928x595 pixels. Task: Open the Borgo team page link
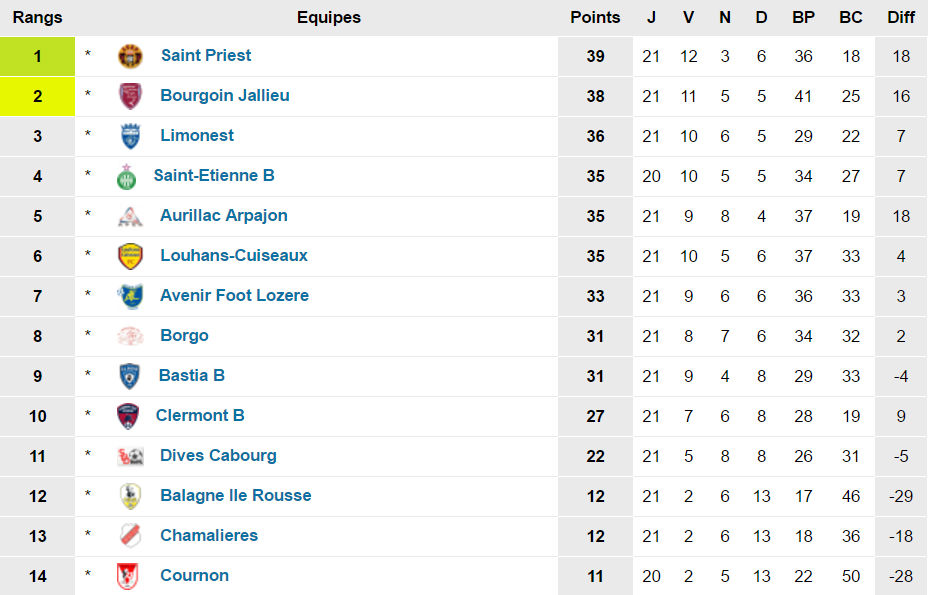pos(184,336)
